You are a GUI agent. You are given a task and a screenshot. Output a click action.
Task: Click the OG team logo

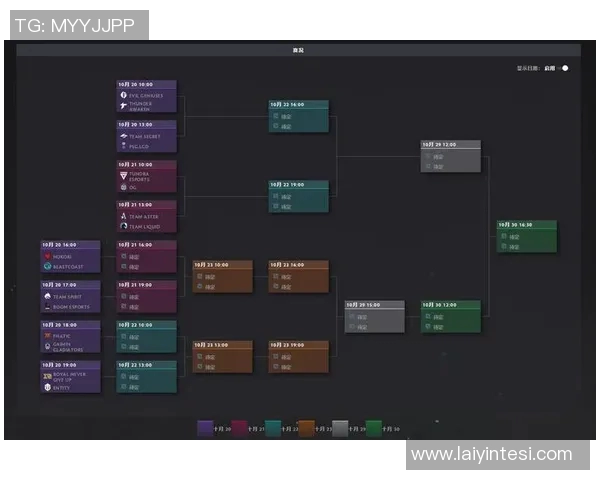124,187
